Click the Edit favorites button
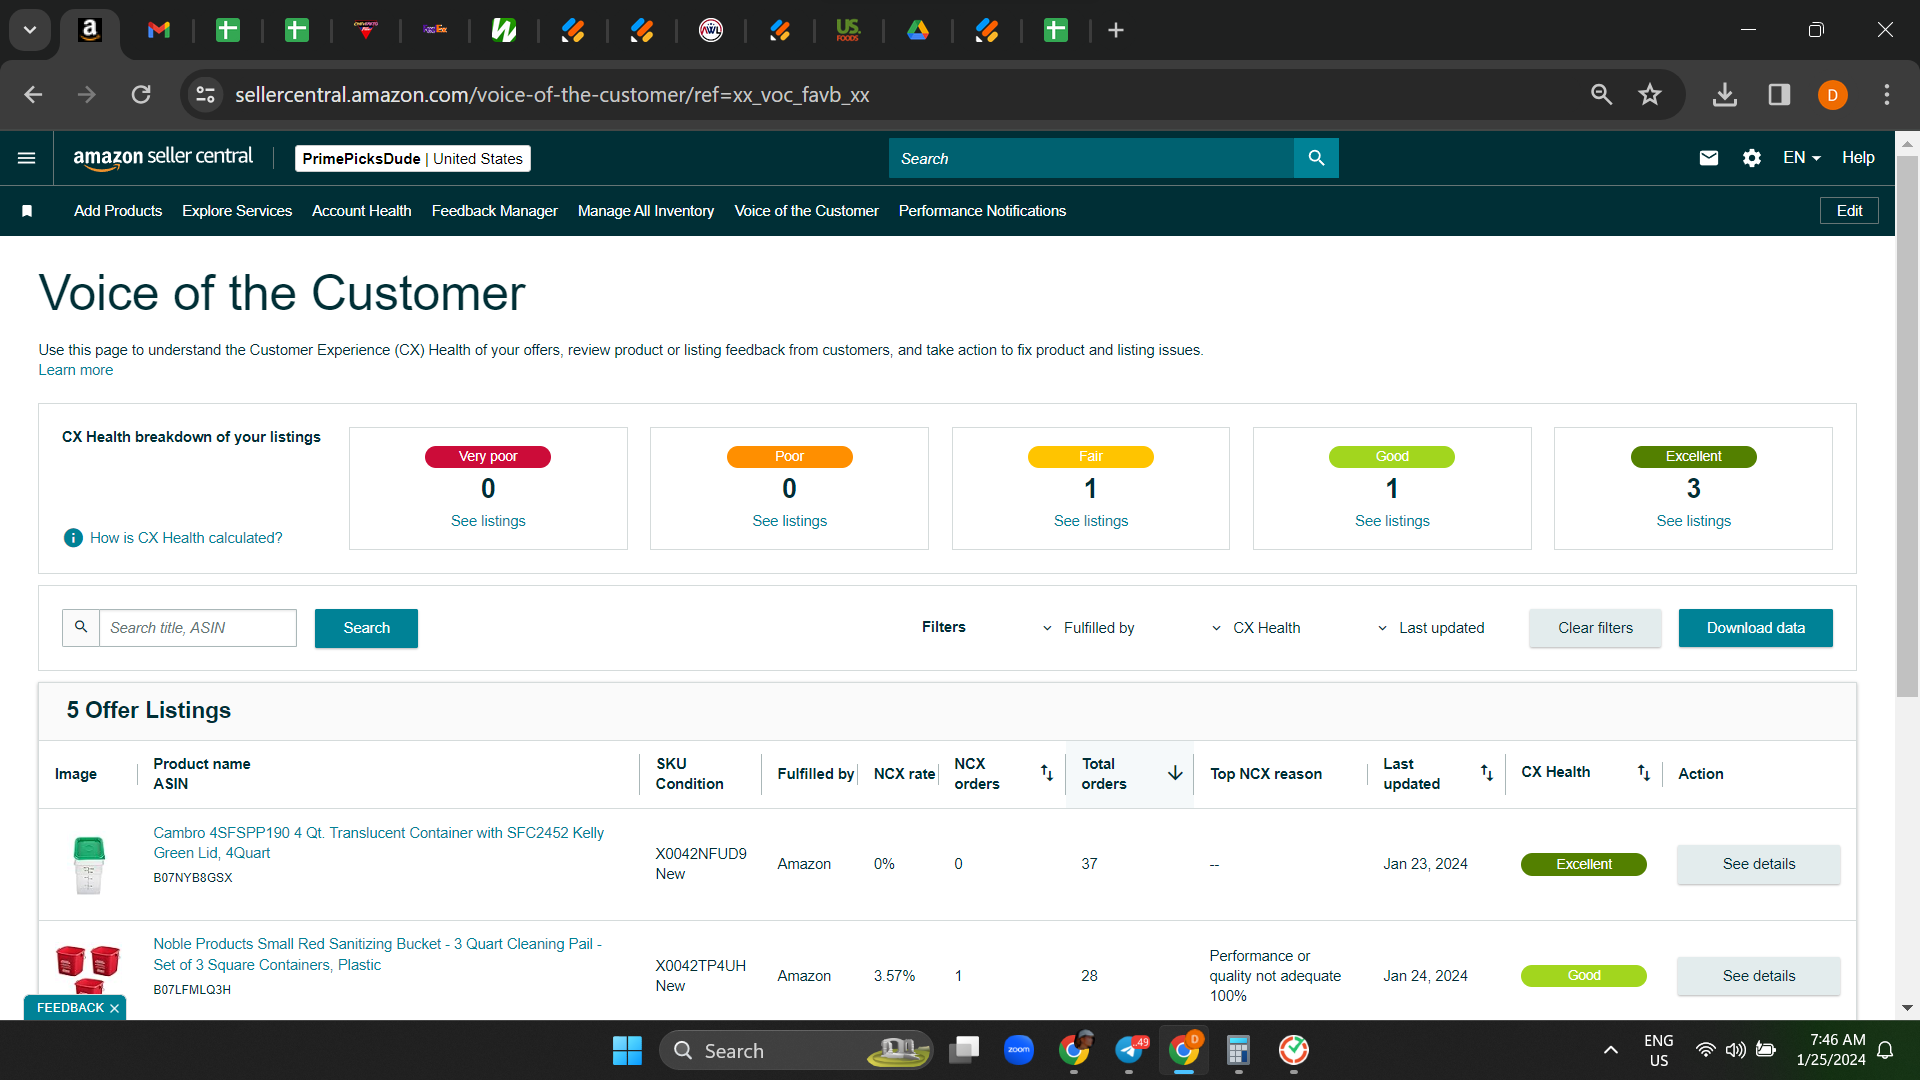Viewport: 1920px width, 1080px height. (x=1849, y=211)
